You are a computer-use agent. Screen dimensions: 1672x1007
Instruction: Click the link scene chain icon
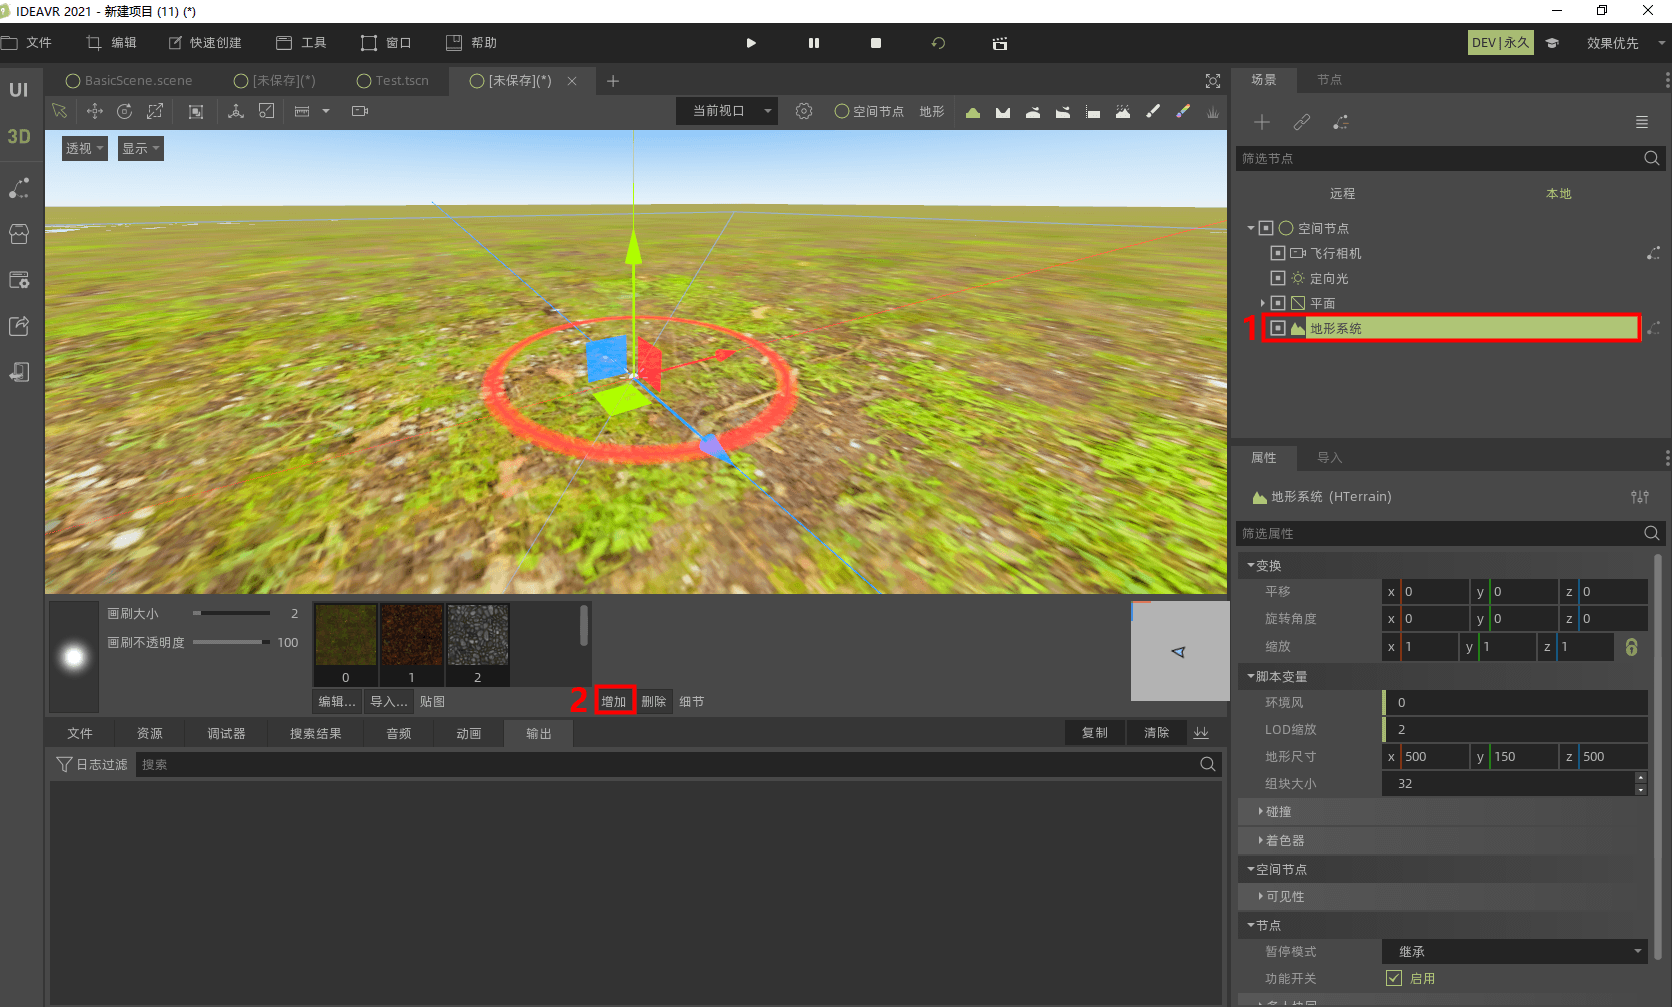click(x=1301, y=122)
